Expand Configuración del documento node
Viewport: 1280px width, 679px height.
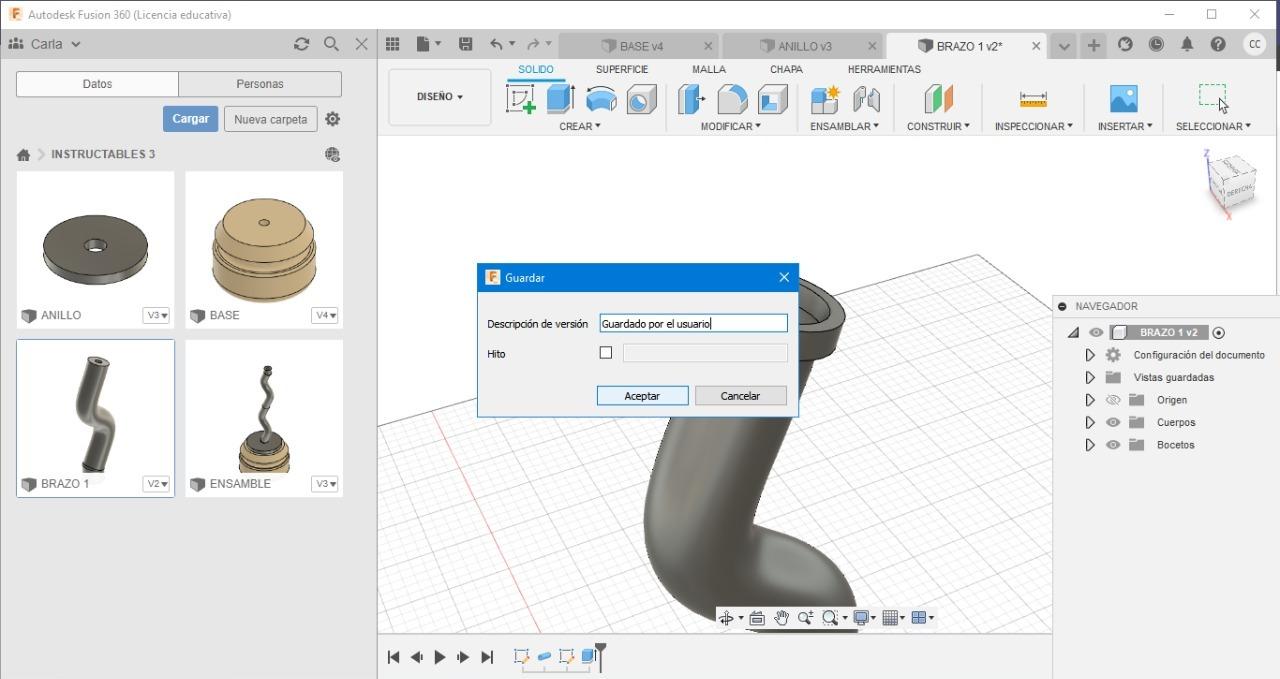tap(1090, 355)
